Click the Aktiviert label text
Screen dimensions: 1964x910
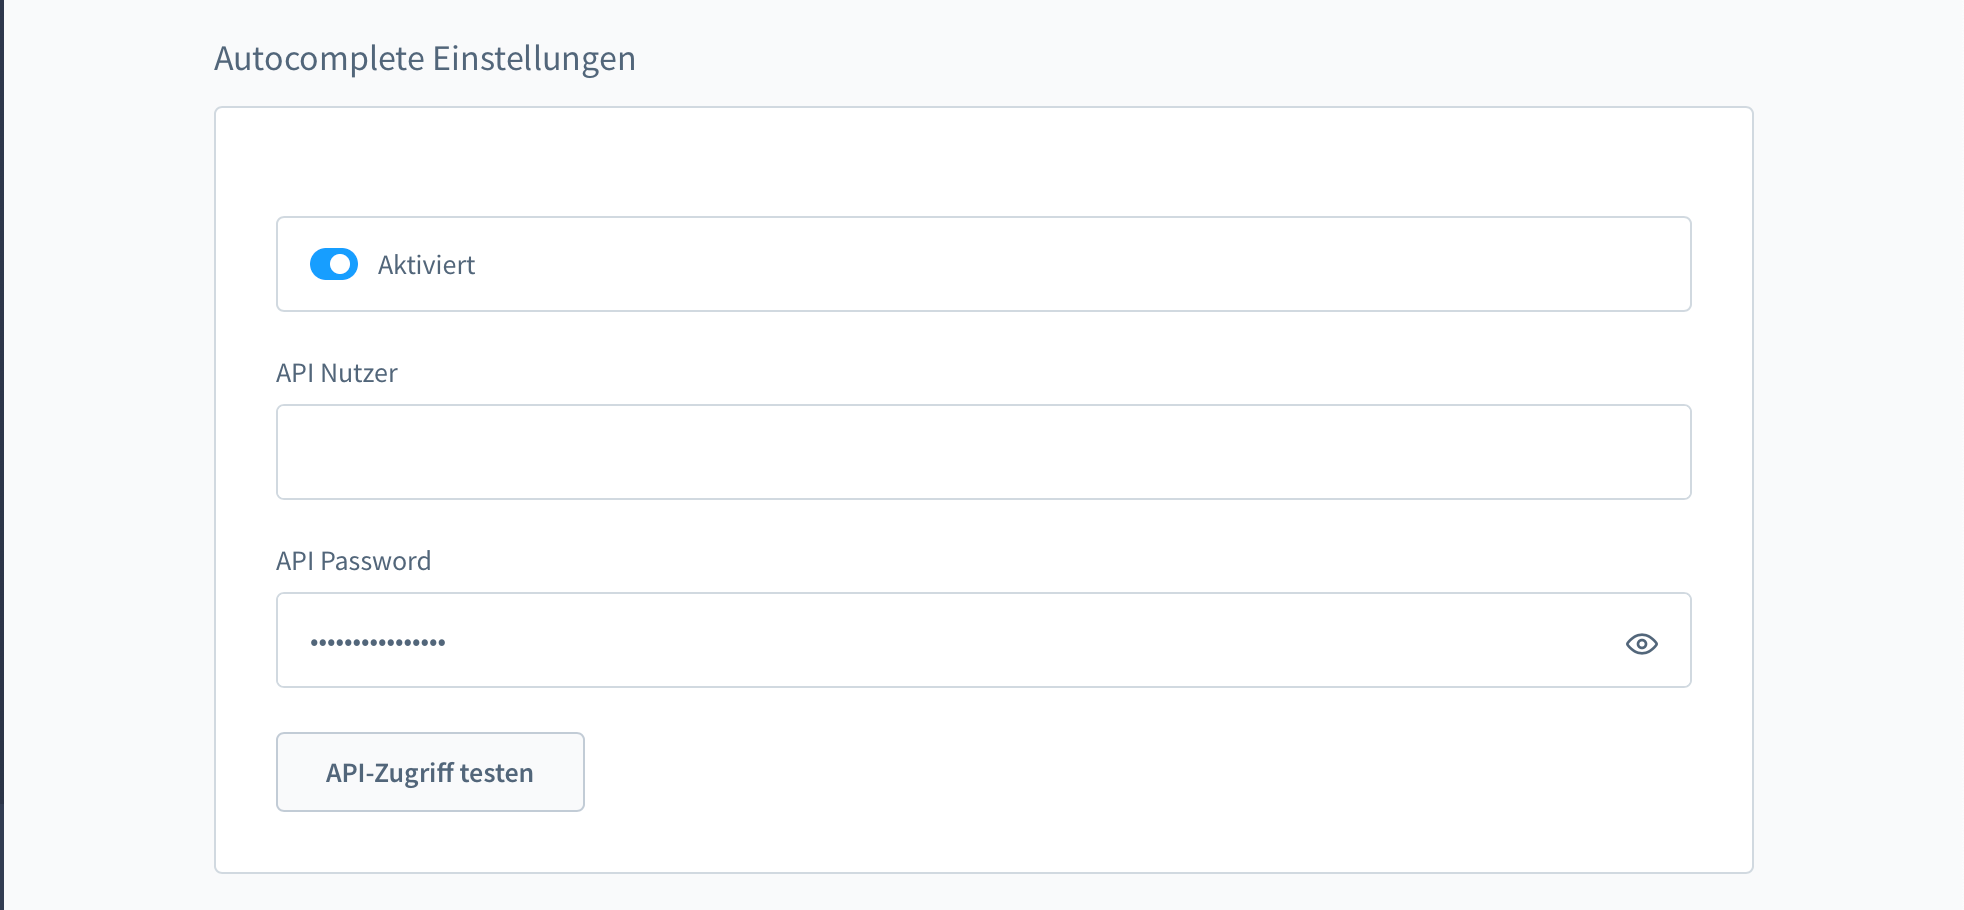point(426,264)
